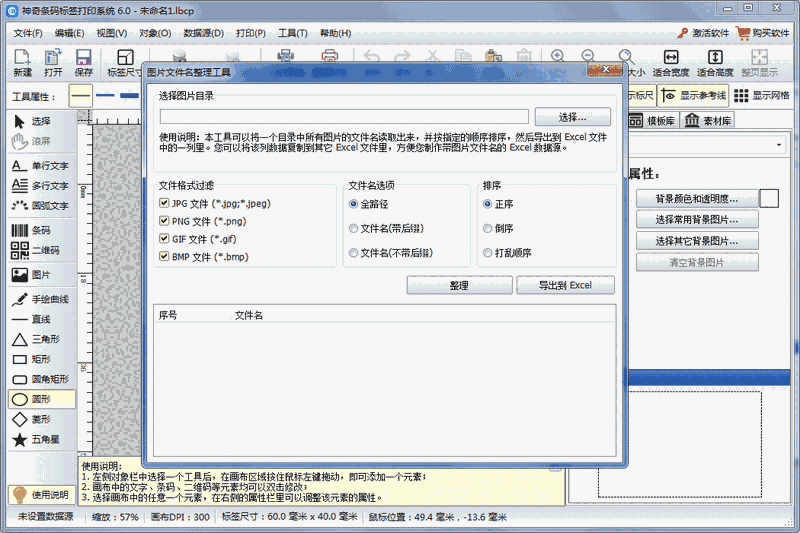
Task: Toggle the GIF 文件 checkbox
Action: pos(164,239)
